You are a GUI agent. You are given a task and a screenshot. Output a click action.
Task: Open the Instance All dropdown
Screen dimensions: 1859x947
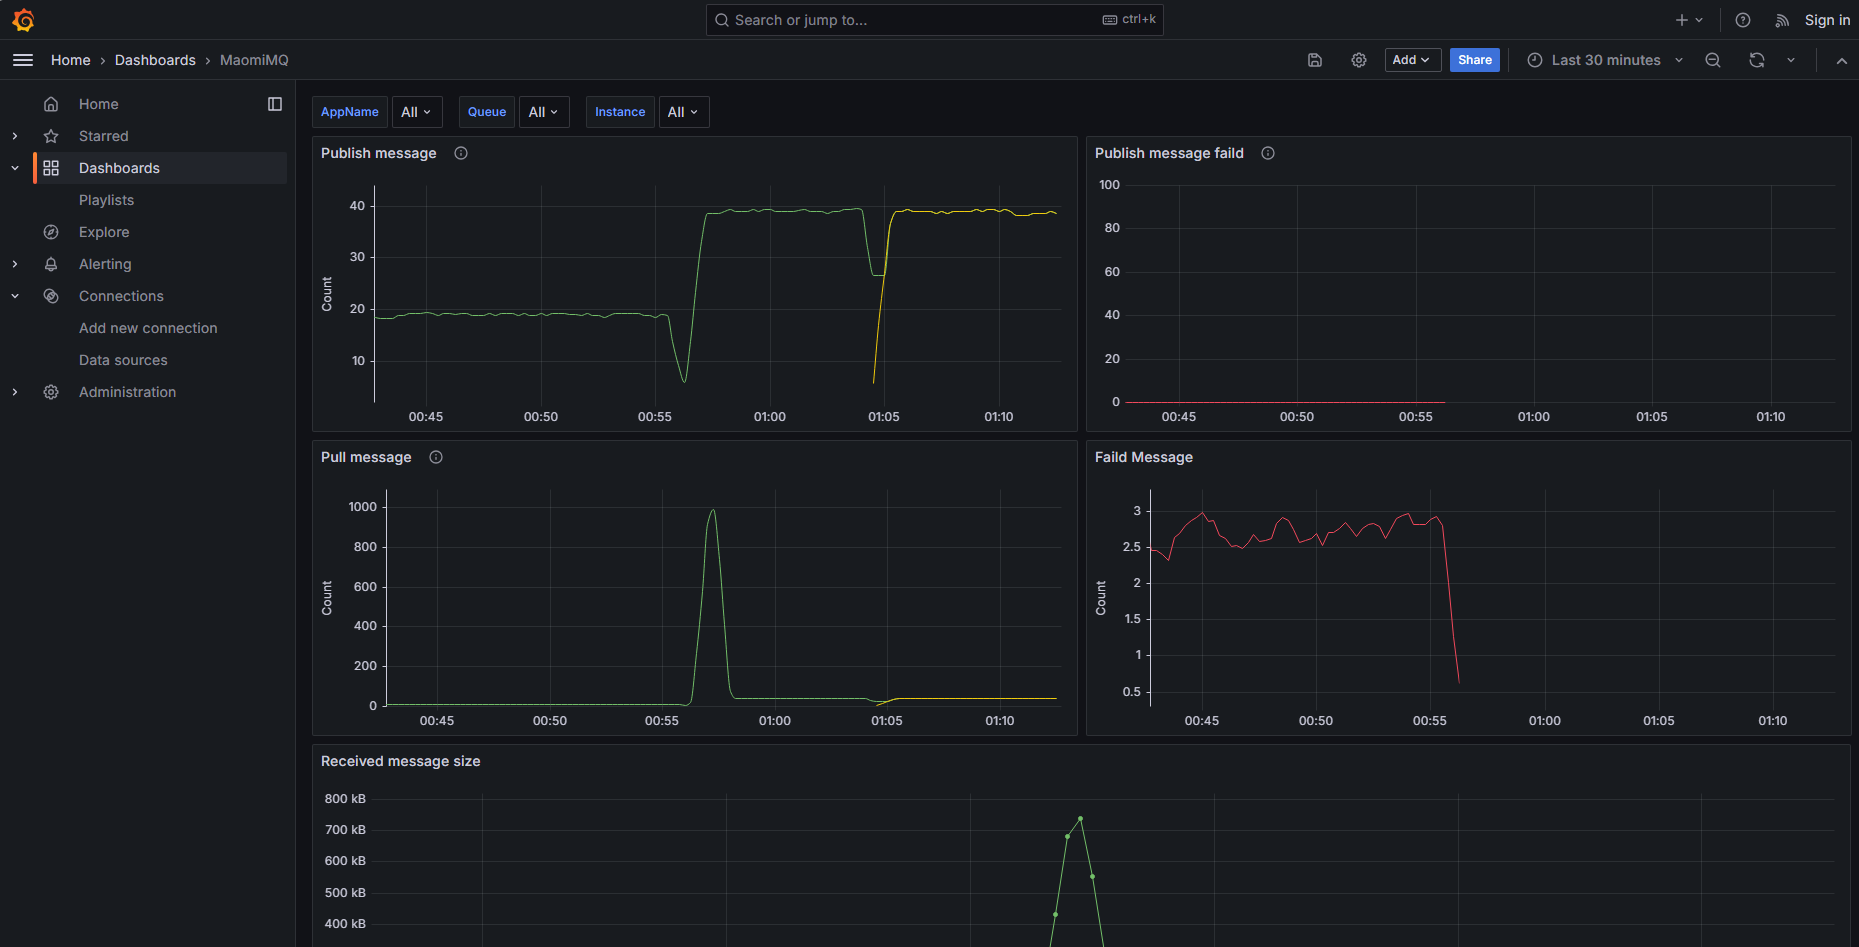[683, 112]
